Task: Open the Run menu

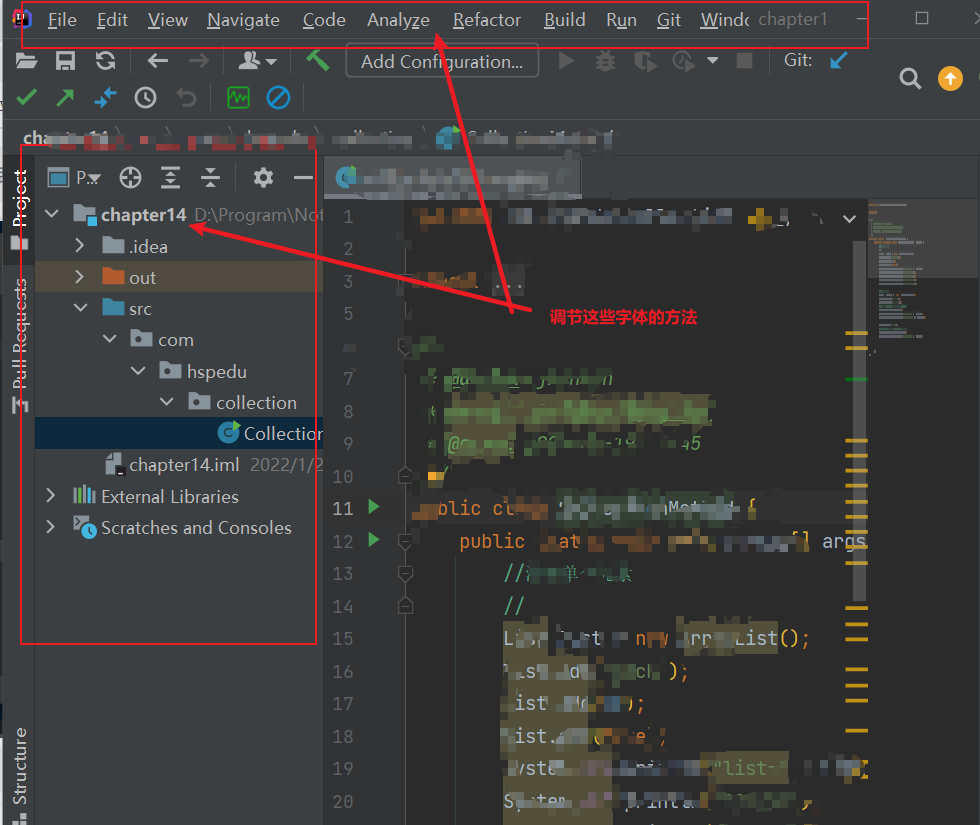Action: [x=621, y=20]
